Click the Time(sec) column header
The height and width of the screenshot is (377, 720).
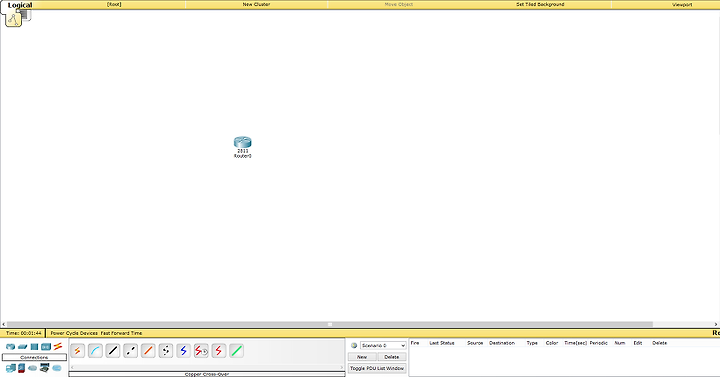pos(575,343)
